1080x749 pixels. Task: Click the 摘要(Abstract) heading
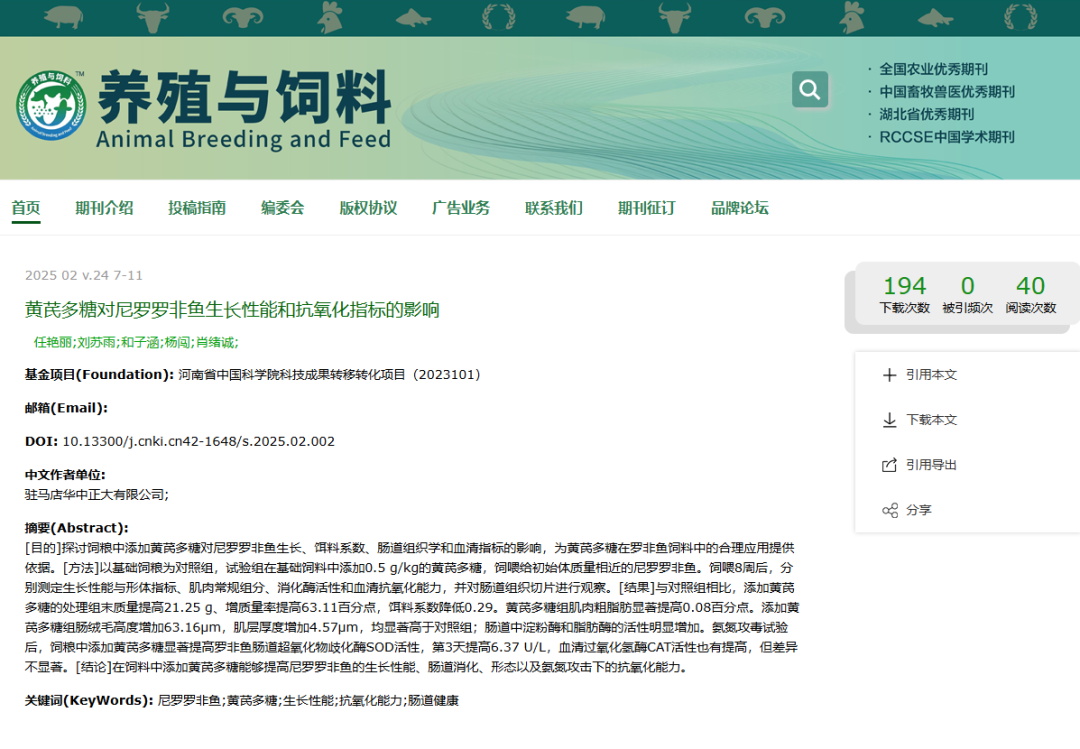pyautogui.click(x=76, y=529)
